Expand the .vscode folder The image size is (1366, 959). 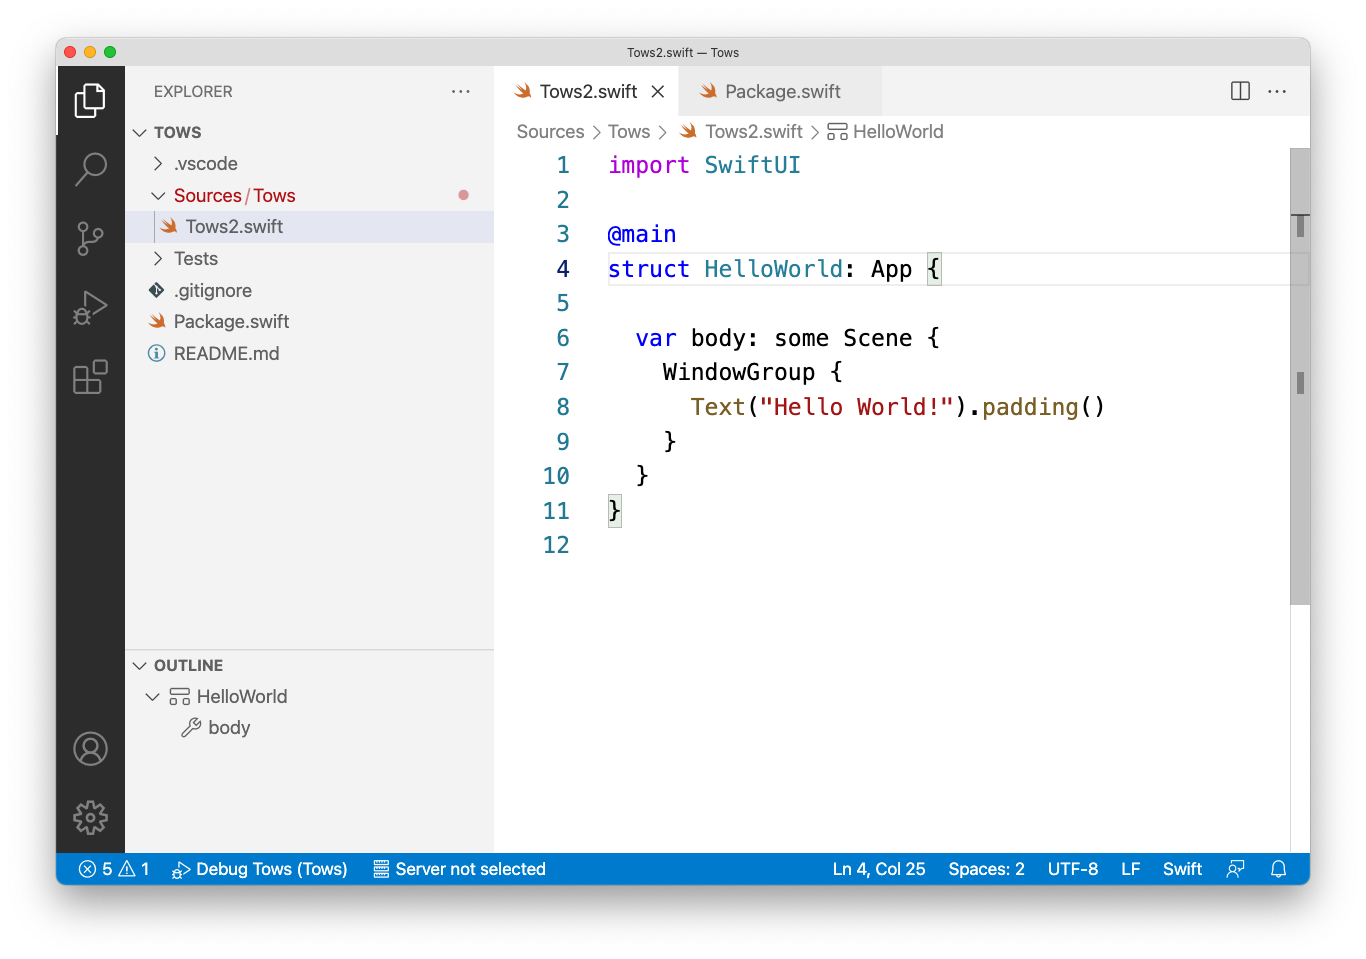(309, 163)
